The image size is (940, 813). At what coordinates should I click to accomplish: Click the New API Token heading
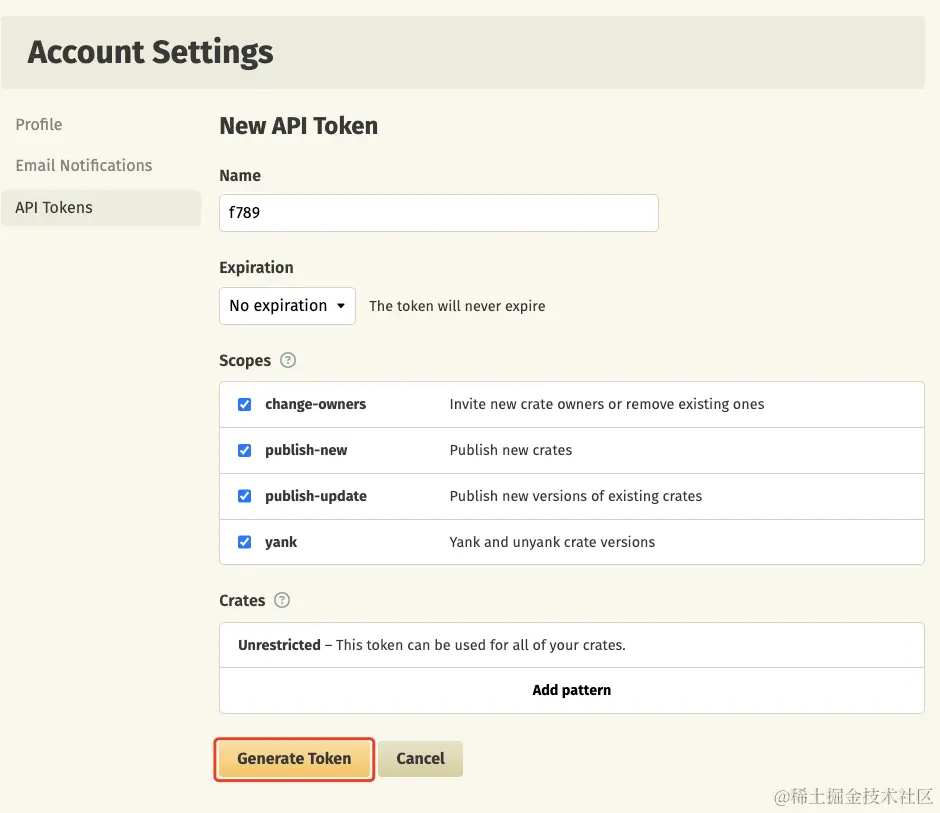click(x=298, y=126)
